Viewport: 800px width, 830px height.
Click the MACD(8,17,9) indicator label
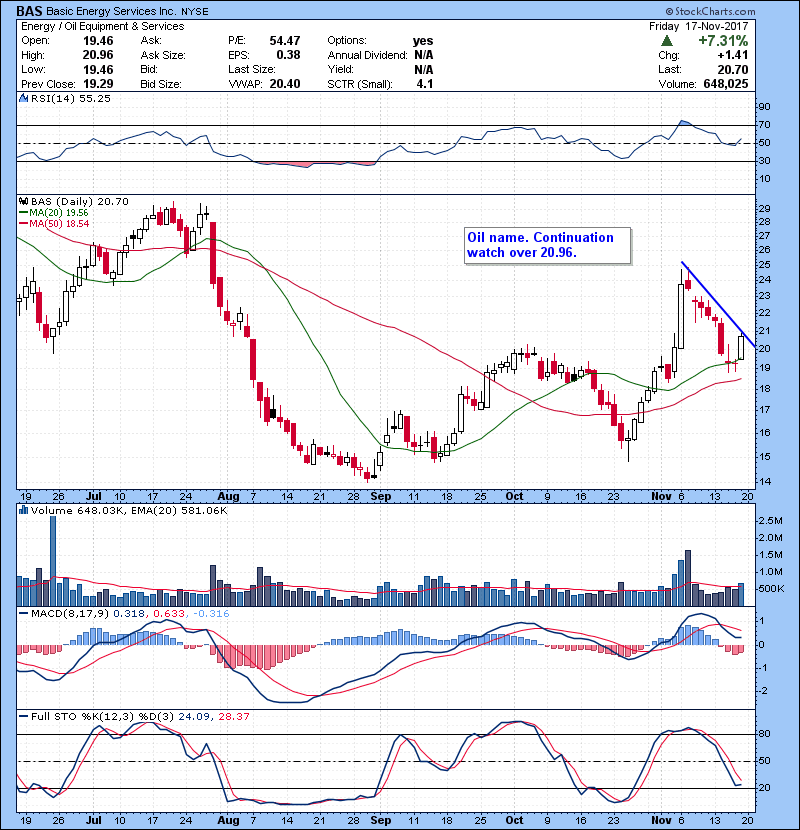point(71,614)
